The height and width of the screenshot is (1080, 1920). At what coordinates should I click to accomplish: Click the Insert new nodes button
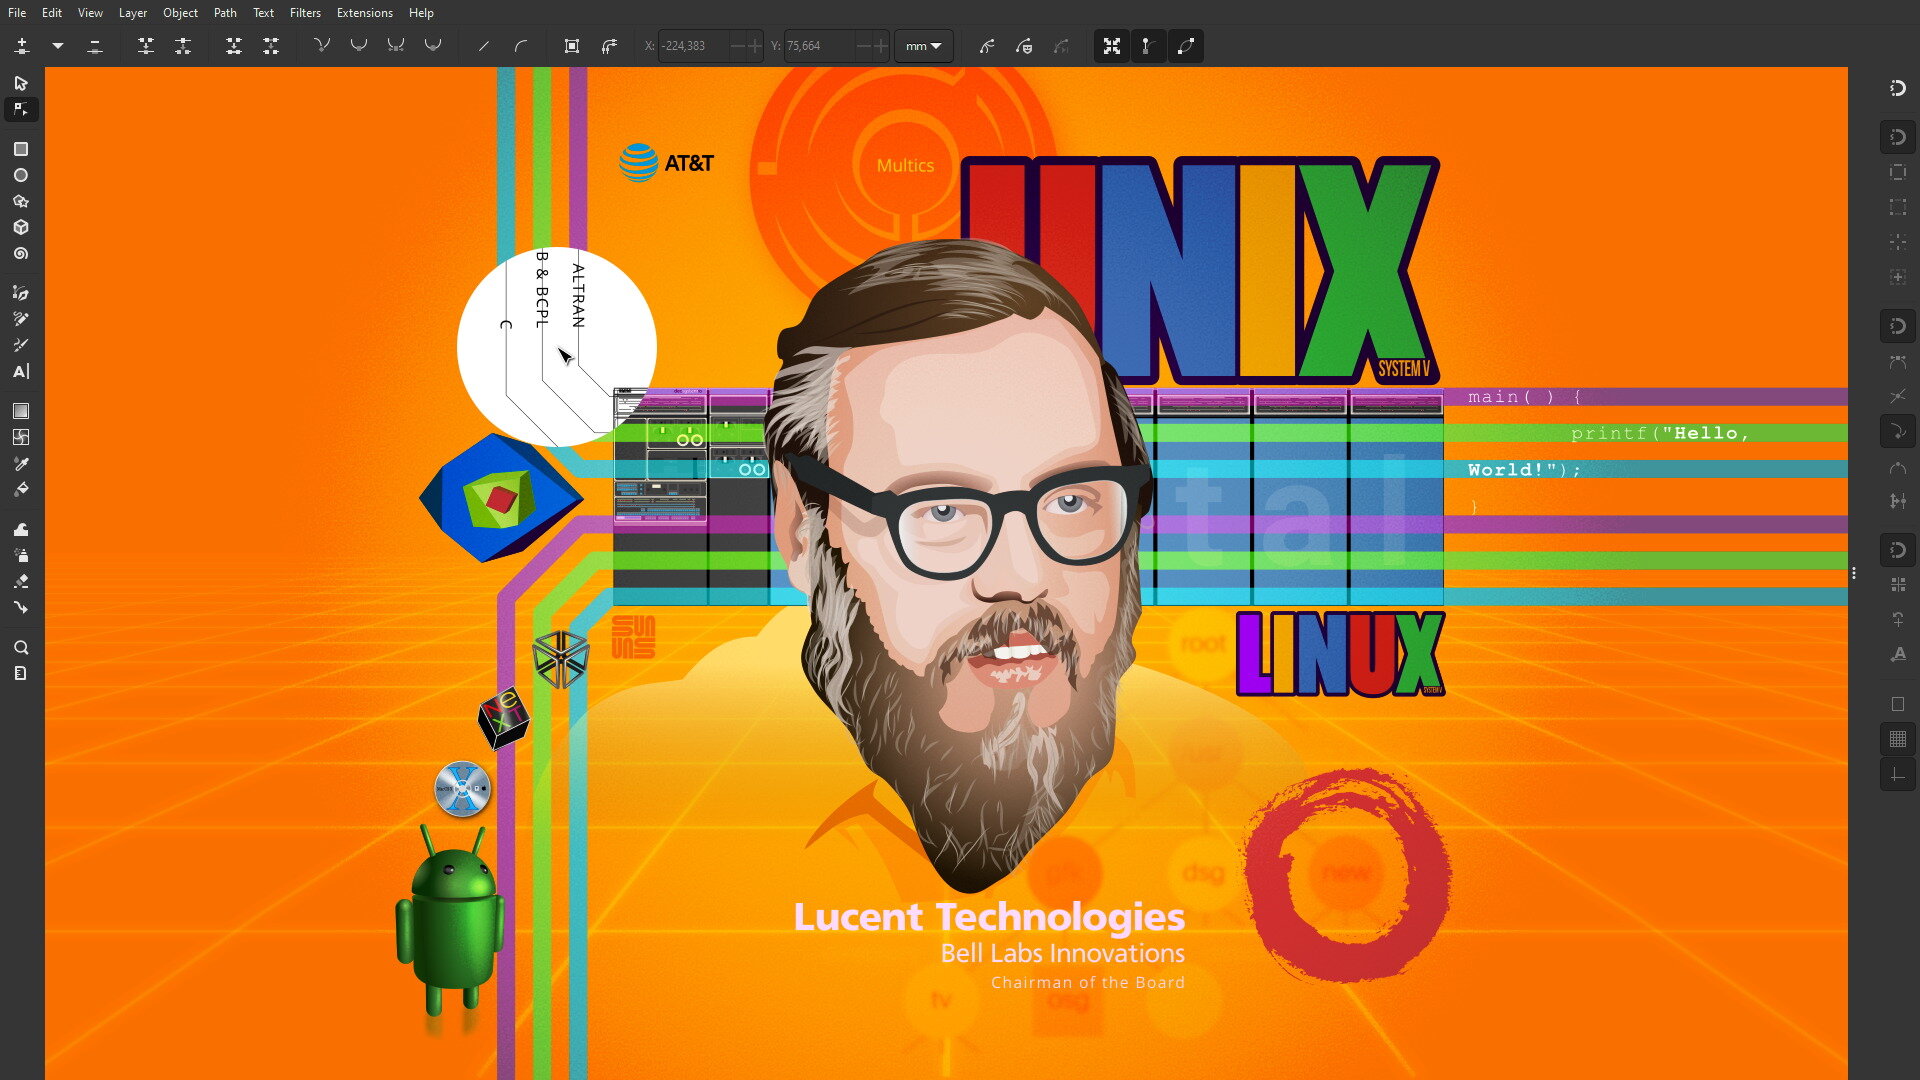[x=22, y=46]
